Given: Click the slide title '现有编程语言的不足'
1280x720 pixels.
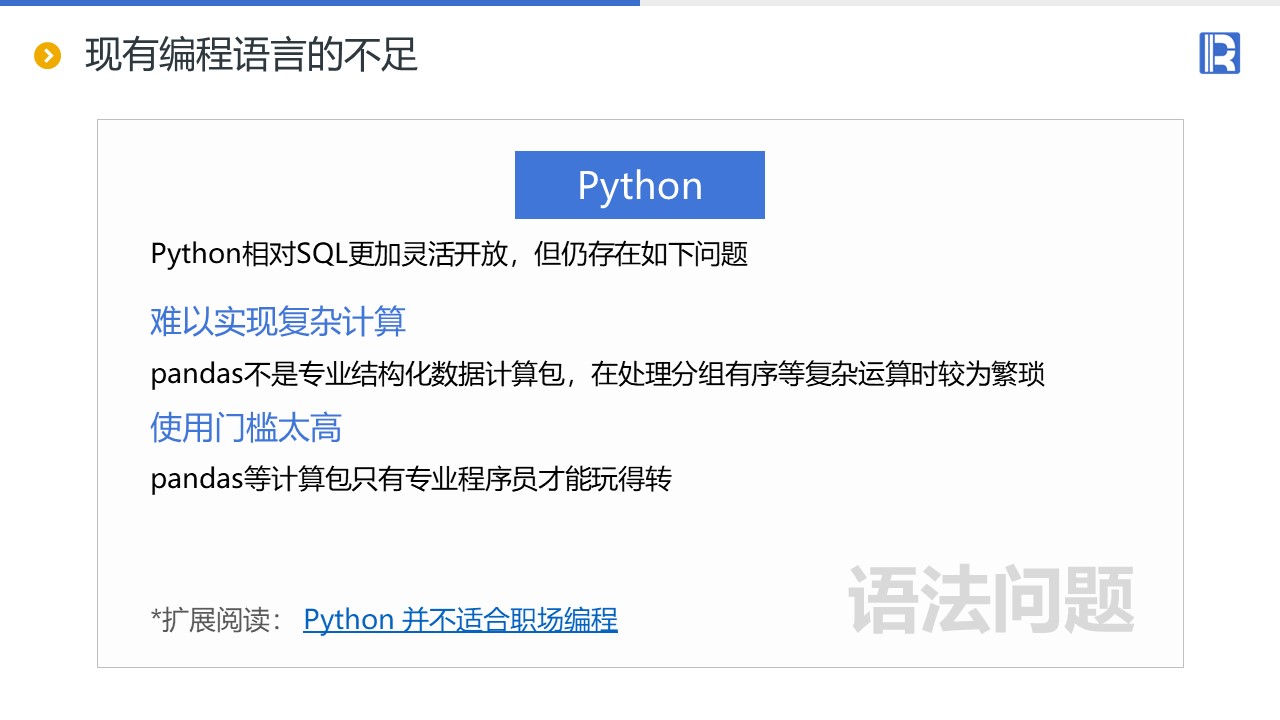Looking at the screenshot, I should (x=251, y=55).
